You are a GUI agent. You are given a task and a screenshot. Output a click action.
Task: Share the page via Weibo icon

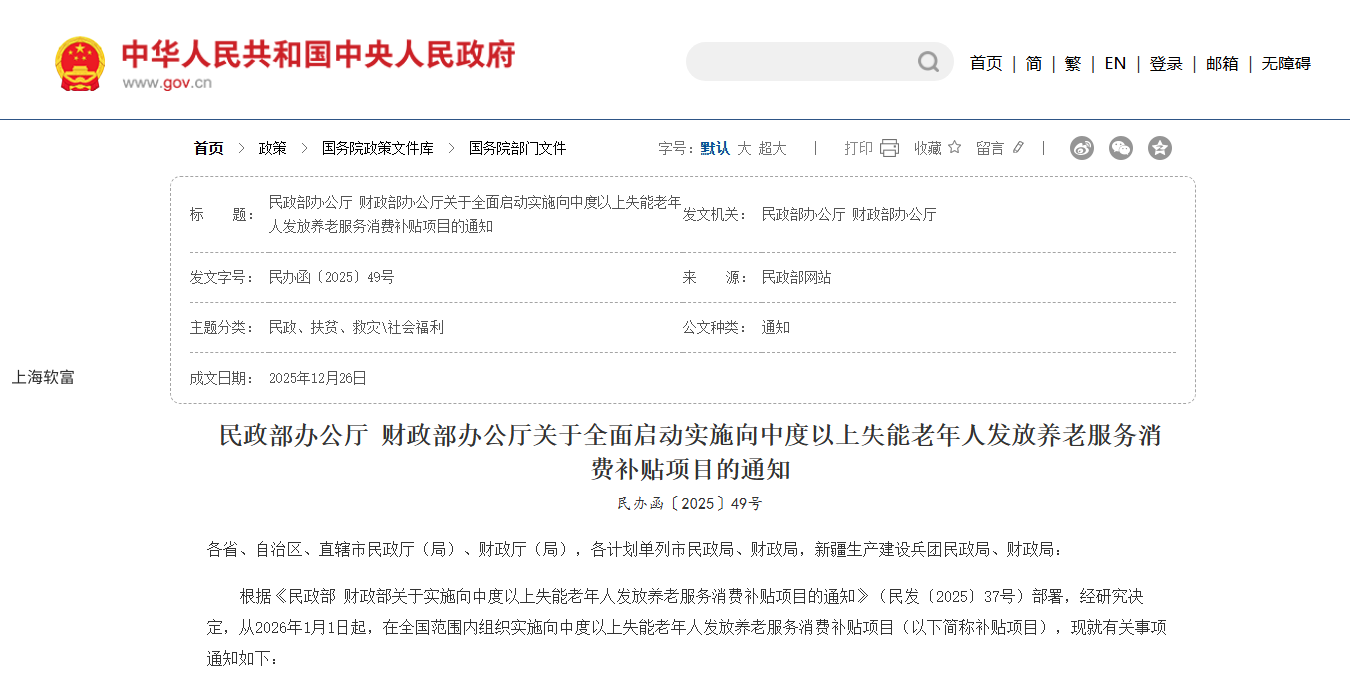(1082, 148)
